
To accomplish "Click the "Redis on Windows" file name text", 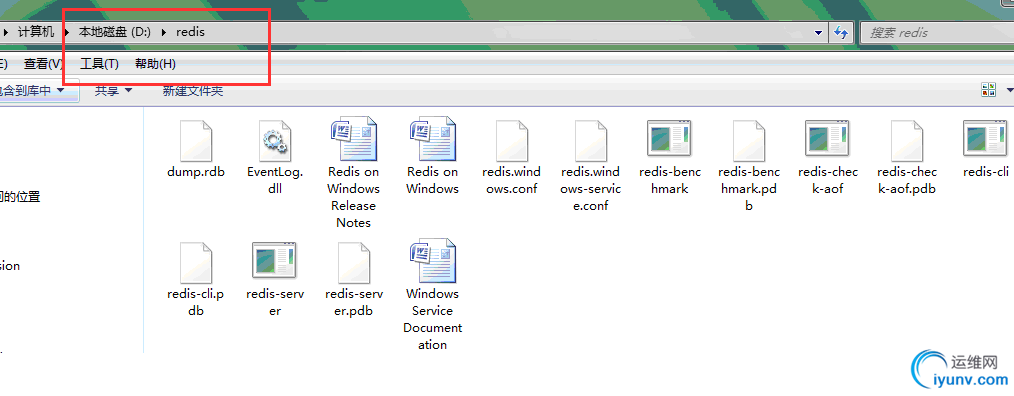I will click(433, 181).
